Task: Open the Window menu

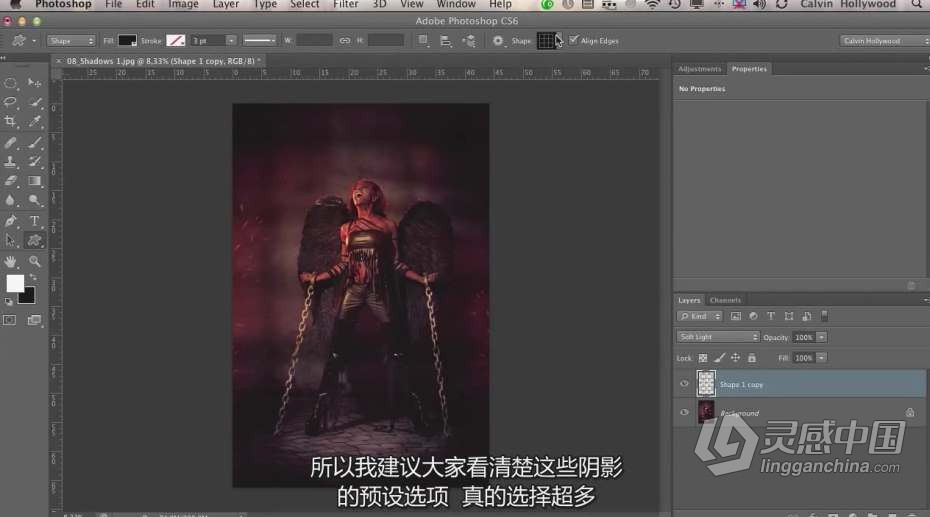Action: [456, 5]
